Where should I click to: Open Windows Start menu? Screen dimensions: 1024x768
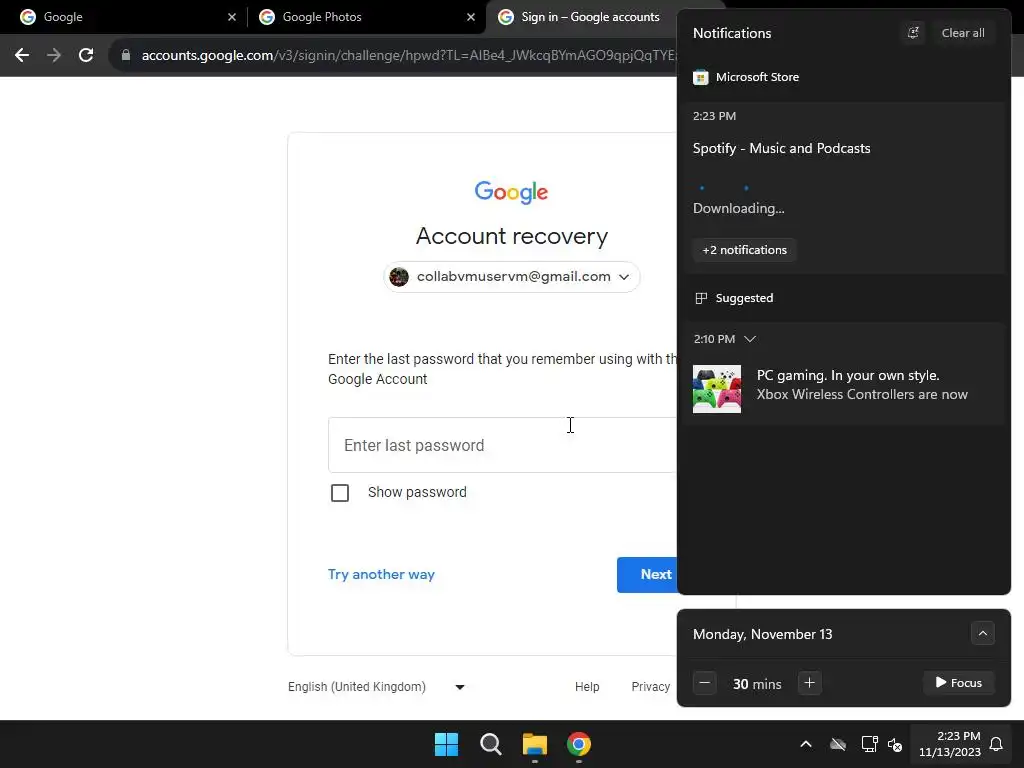click(x=447, y=744)
